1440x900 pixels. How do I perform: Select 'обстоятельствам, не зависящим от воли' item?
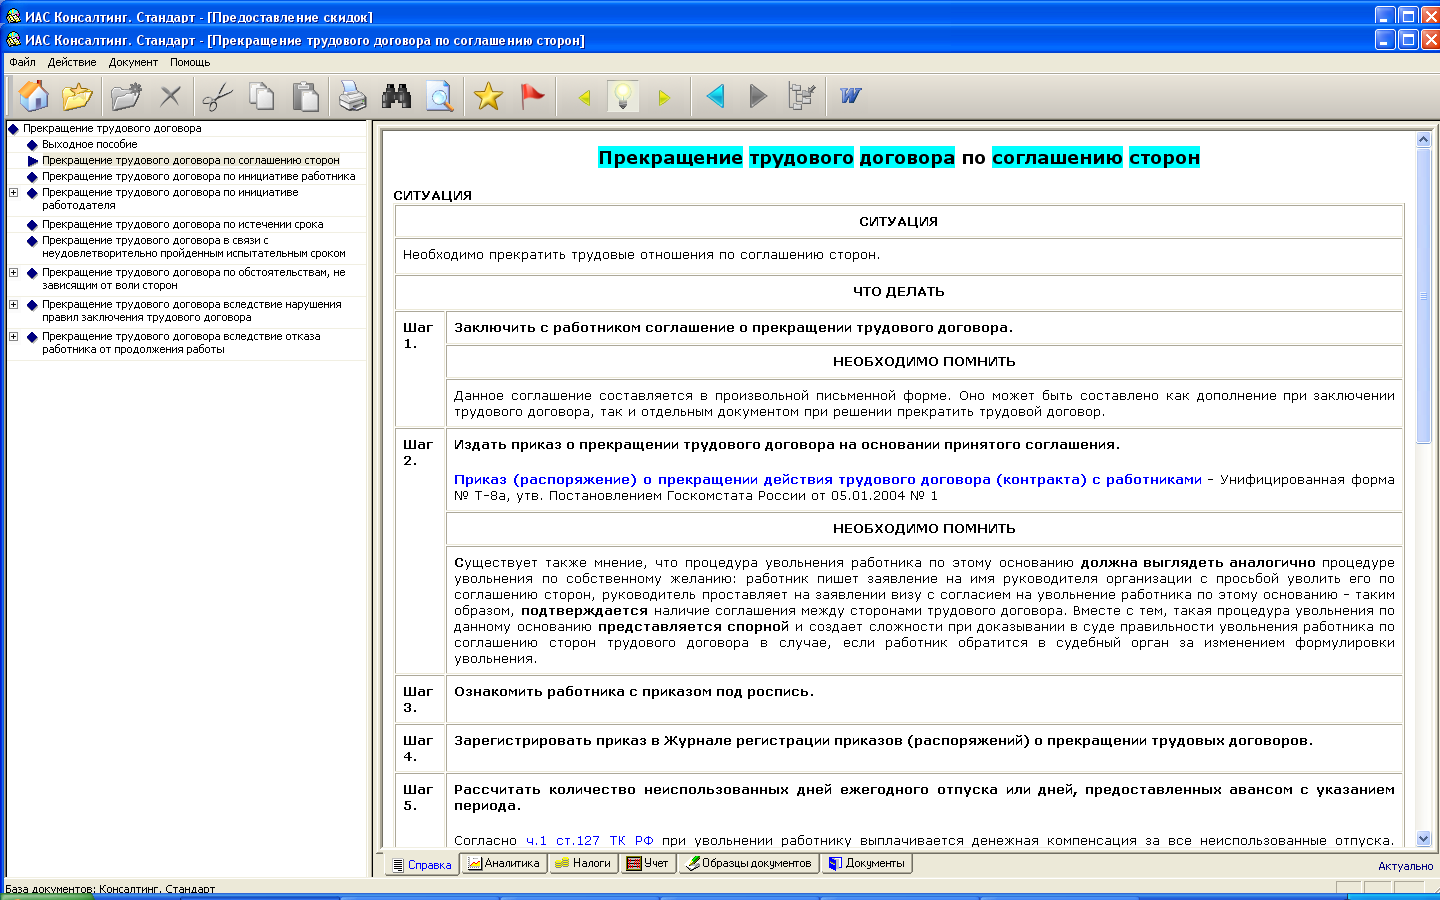click(x=194, y=279)
